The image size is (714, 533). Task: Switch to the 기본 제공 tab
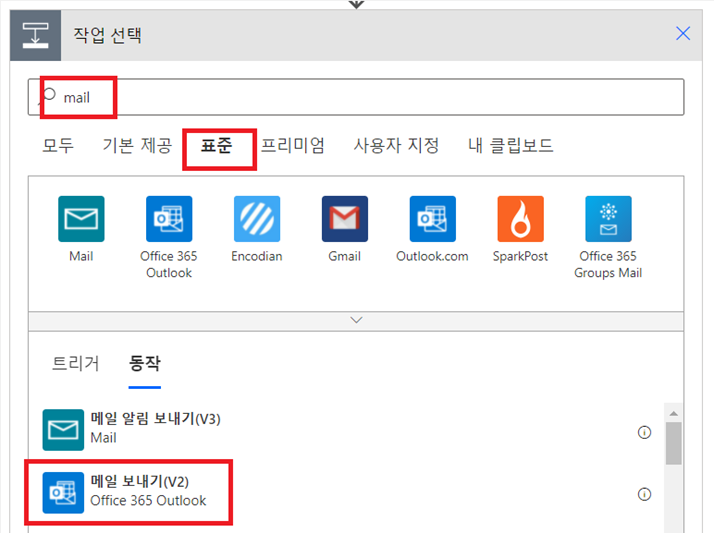(137, 146)
